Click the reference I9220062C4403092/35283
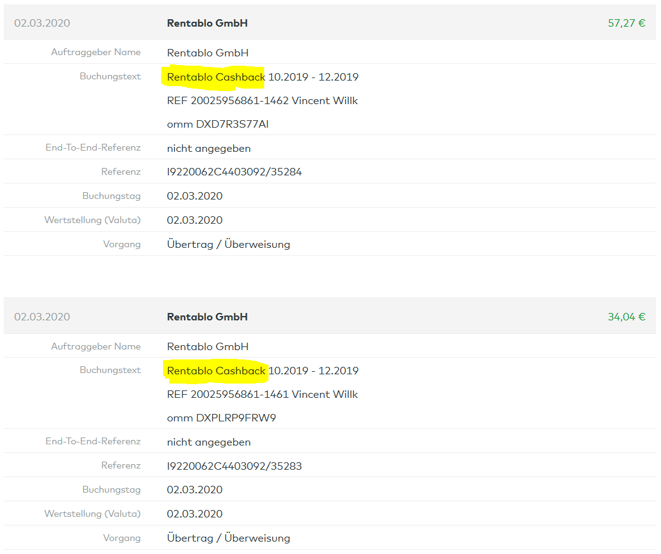The image size is (661, 554). [x=234, y=466]
